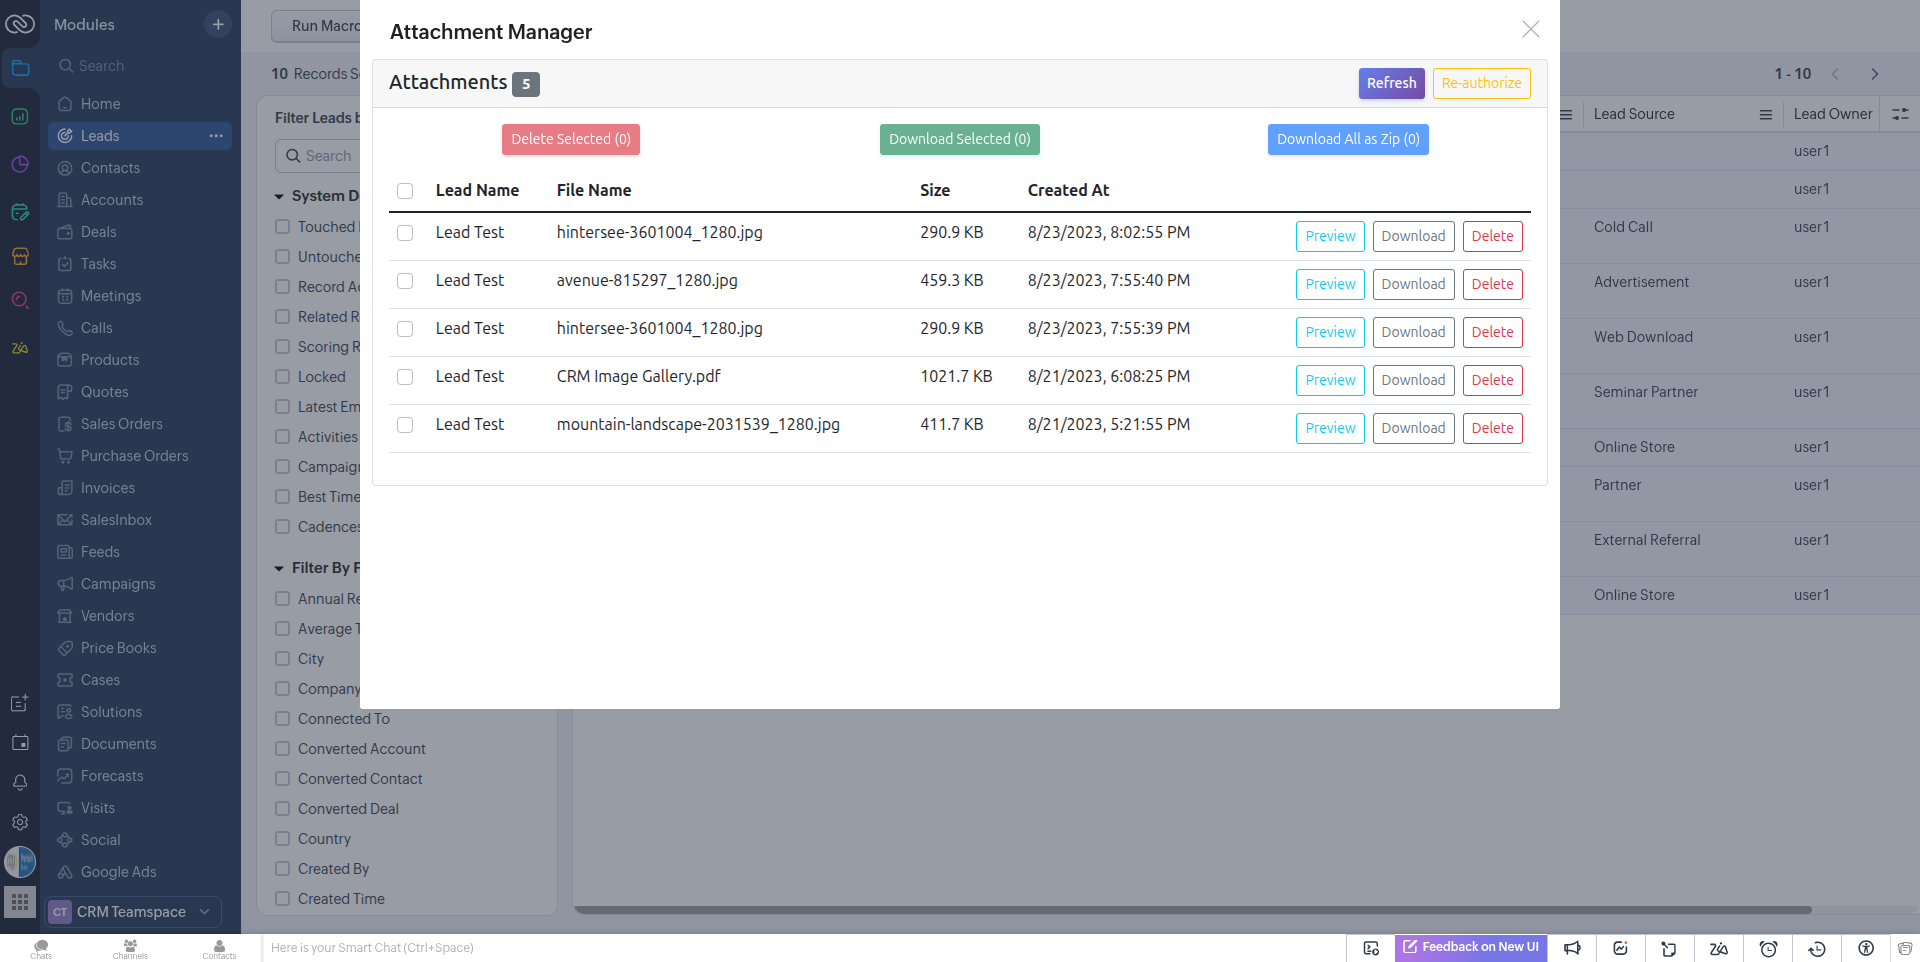Open the Sales Orders module
The image size is (1920, 962).
(x=121, y=424)
